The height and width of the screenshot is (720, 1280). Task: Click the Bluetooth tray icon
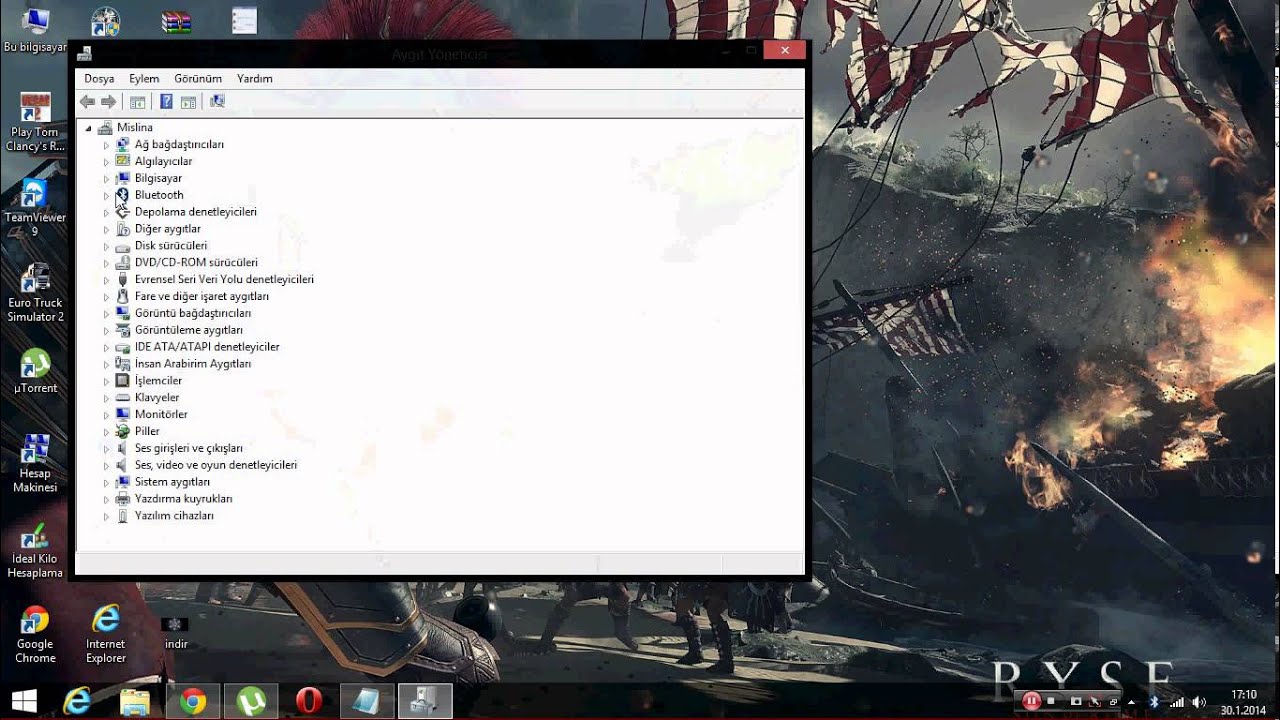coord(1153,702)
